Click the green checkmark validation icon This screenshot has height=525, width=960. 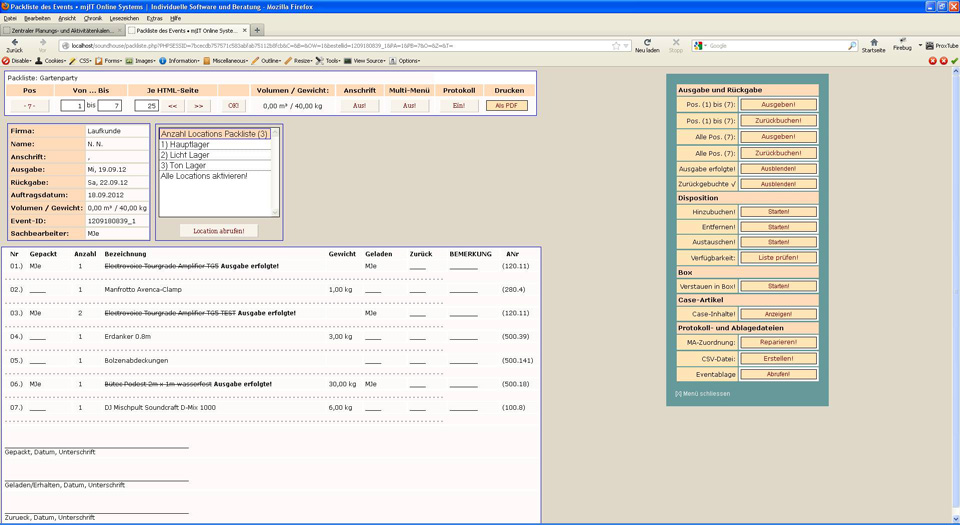(954, 61)
